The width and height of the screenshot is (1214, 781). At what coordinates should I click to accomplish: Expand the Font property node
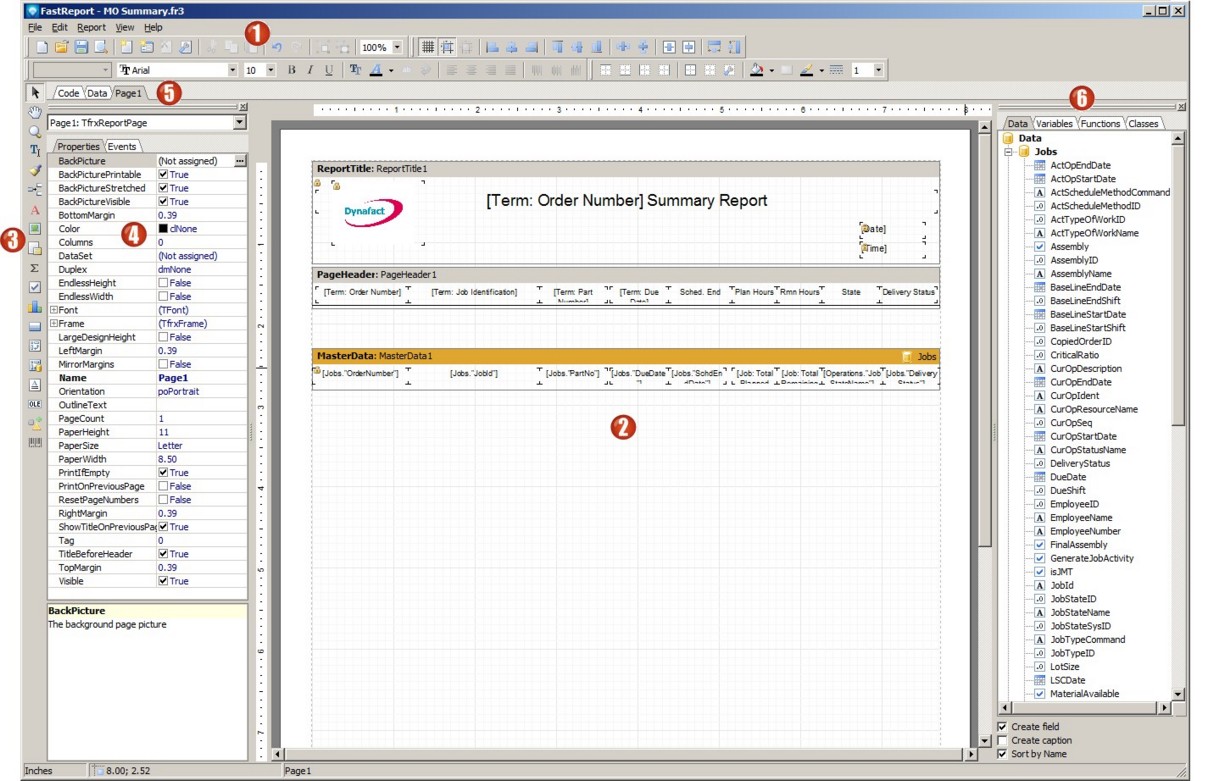point(53,310)
